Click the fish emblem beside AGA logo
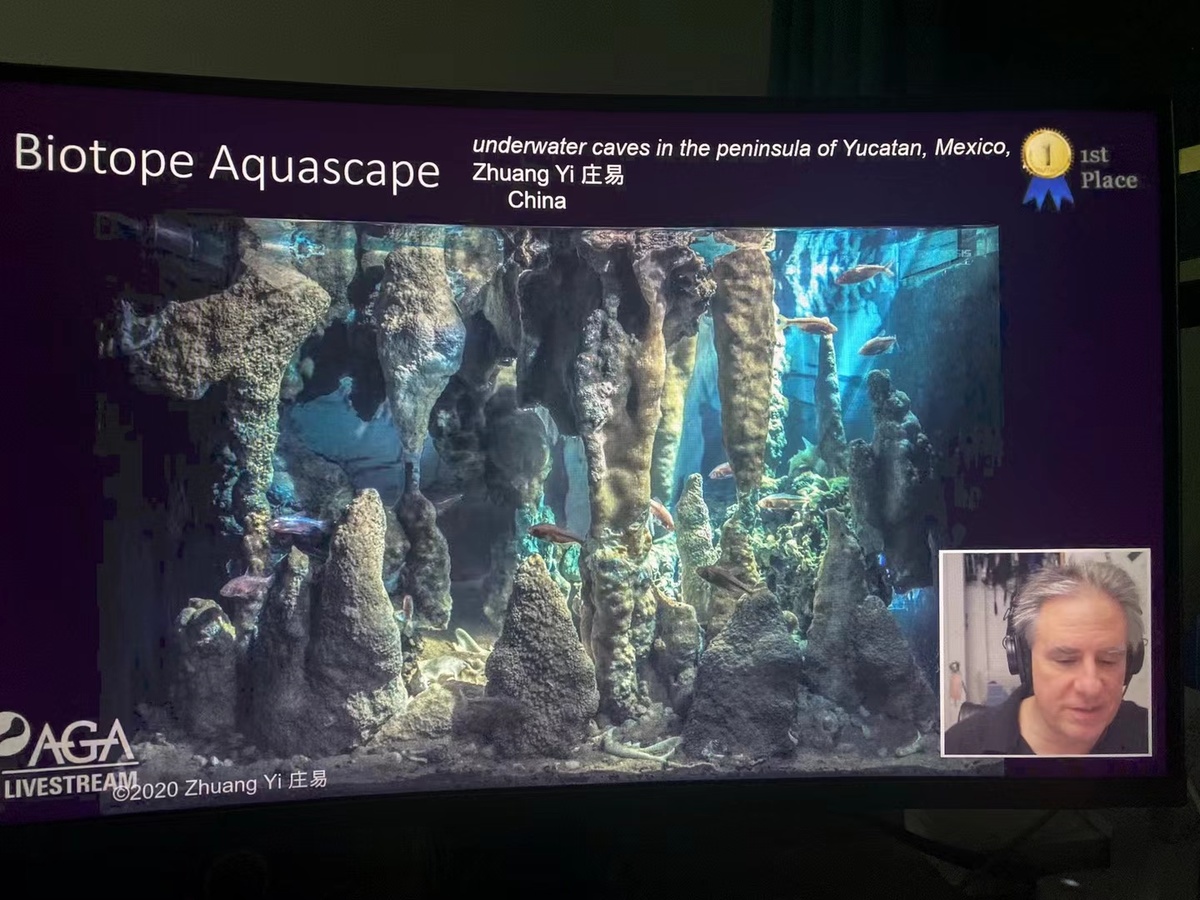The image size is (1200, 900). (x=14, y=735)
